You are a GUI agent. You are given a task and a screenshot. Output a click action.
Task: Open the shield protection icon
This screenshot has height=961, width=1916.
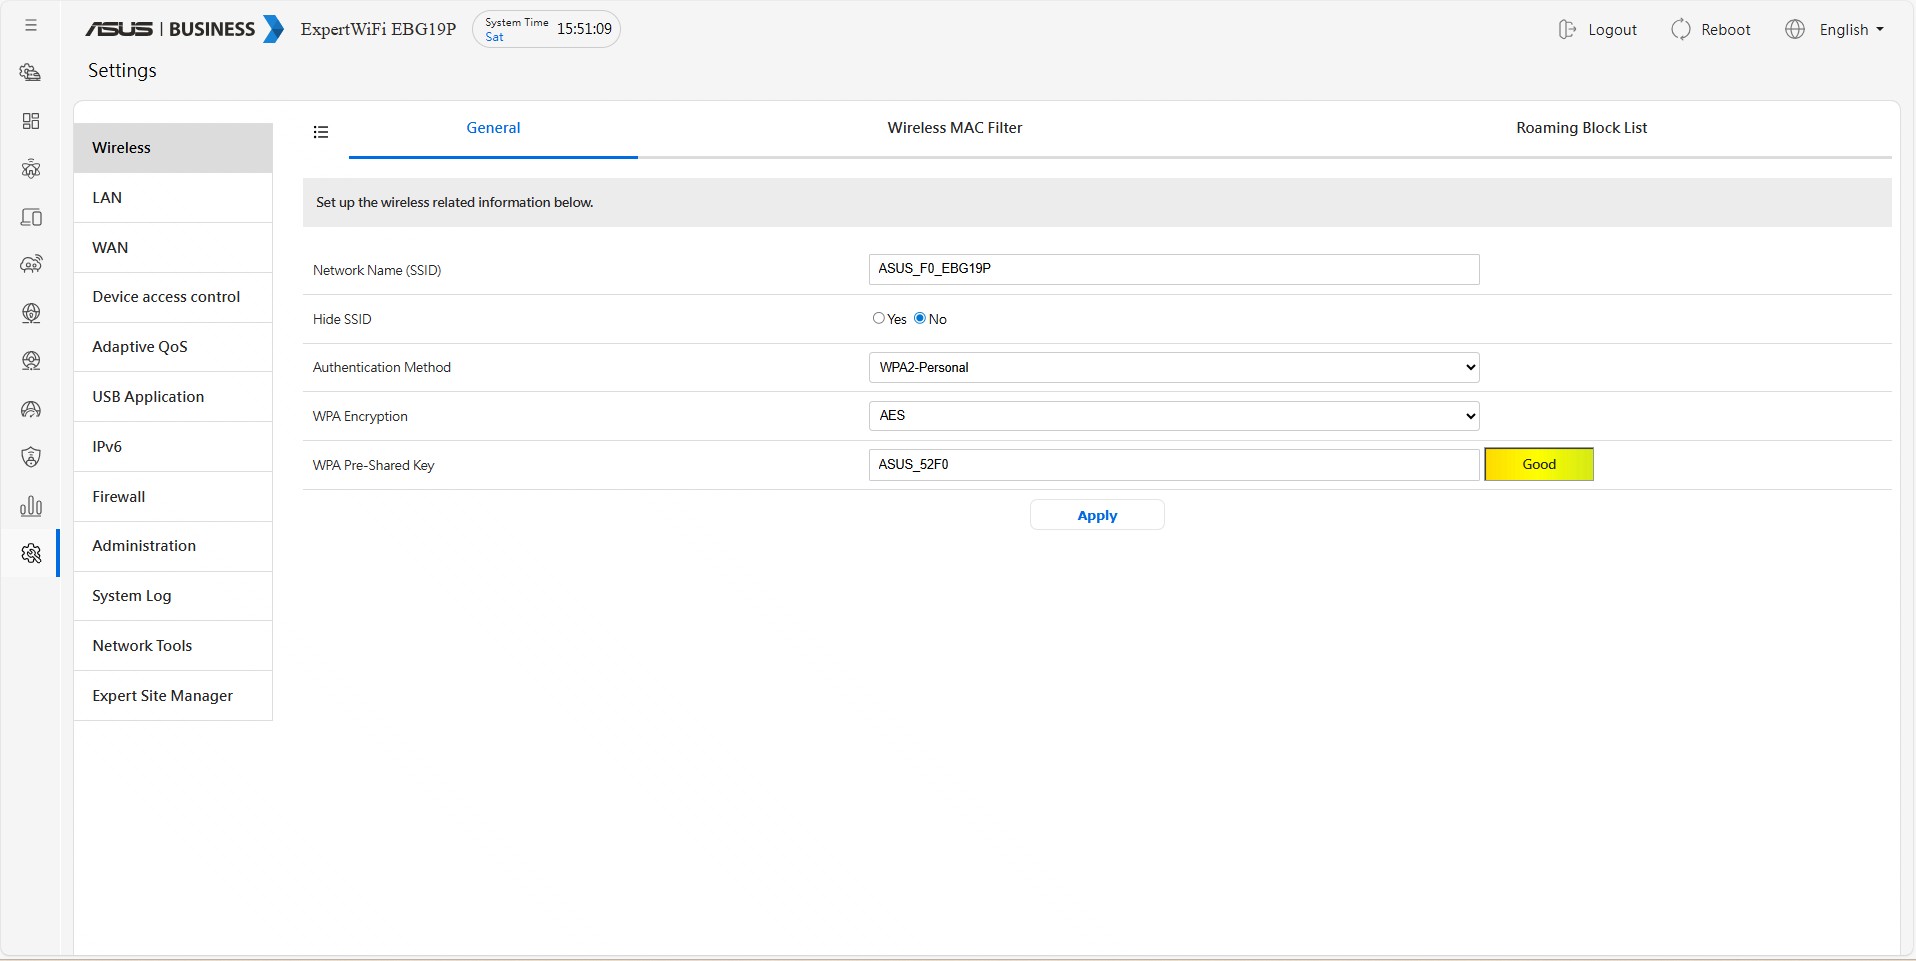coord(31,457)
